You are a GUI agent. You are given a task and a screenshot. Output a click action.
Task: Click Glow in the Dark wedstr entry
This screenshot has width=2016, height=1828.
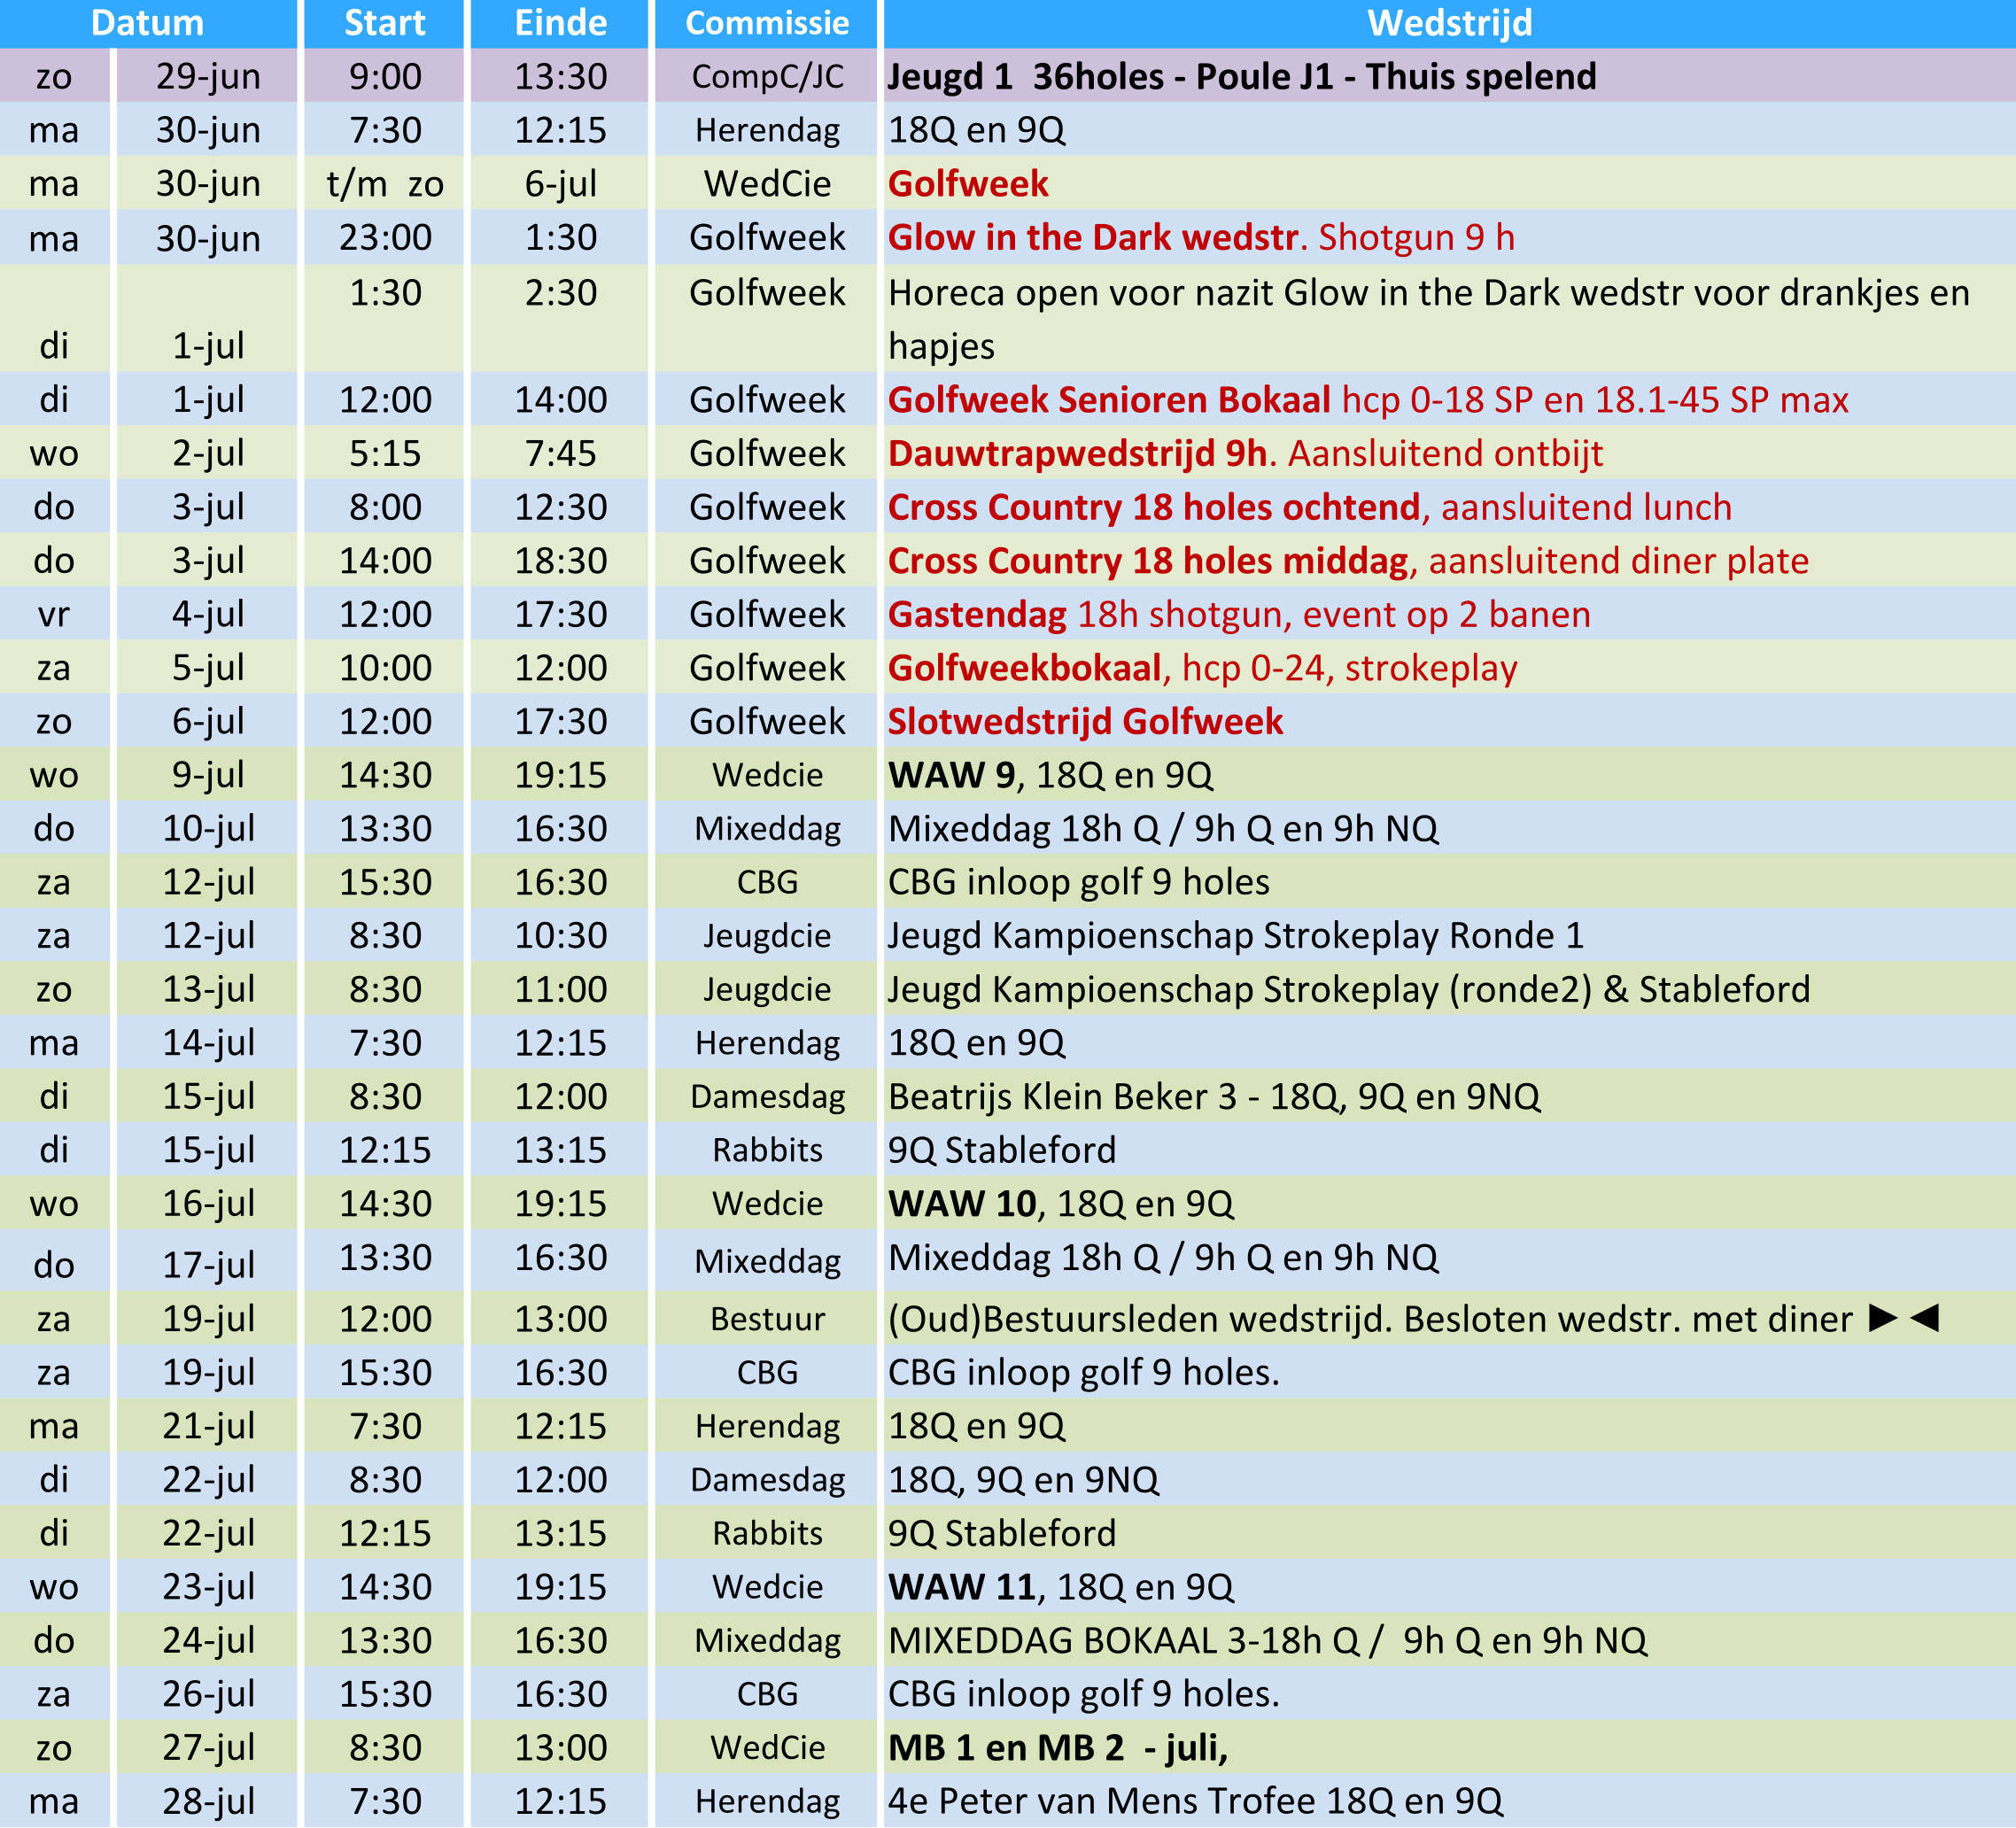click(x=1093, y=238)
